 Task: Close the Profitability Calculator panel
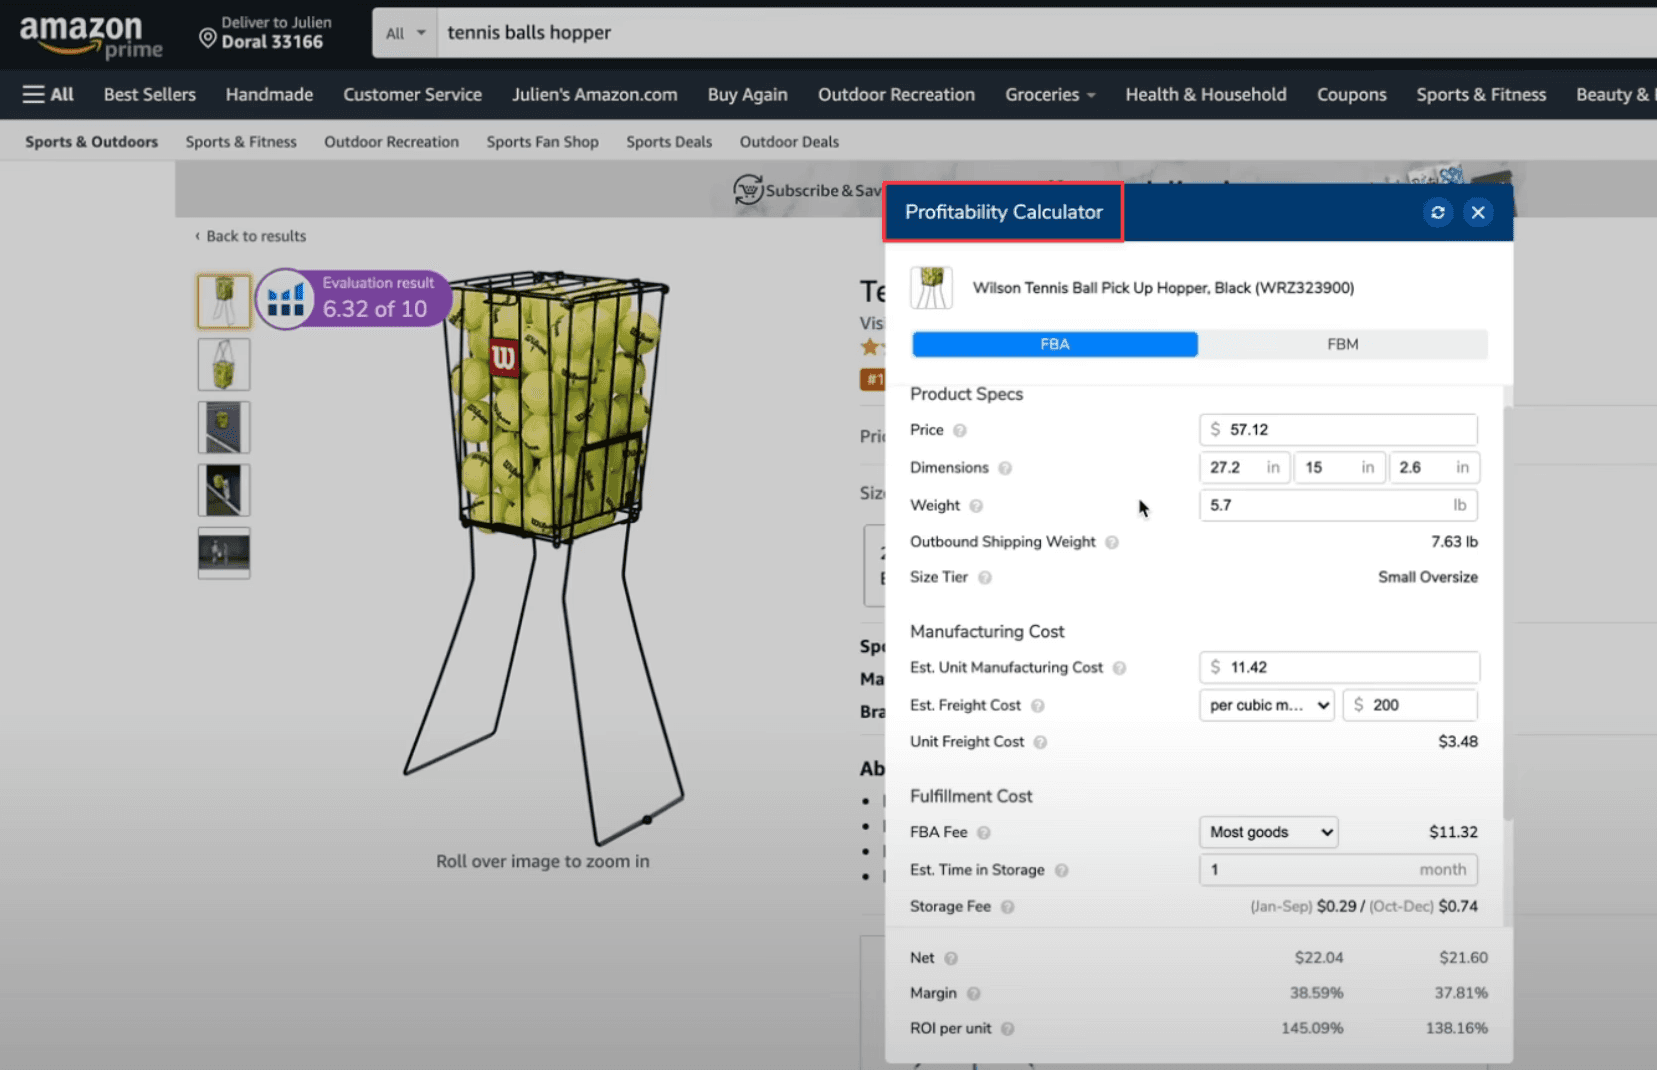tap(1478, 212)
